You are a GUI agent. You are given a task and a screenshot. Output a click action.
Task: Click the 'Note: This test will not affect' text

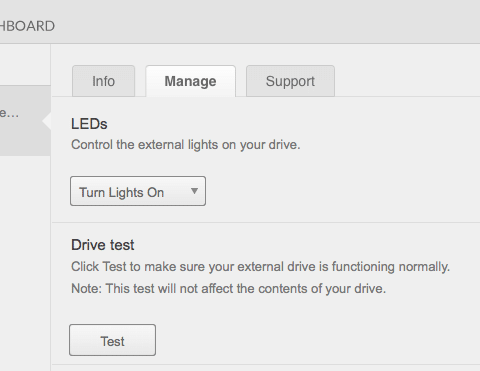point(228,289)
